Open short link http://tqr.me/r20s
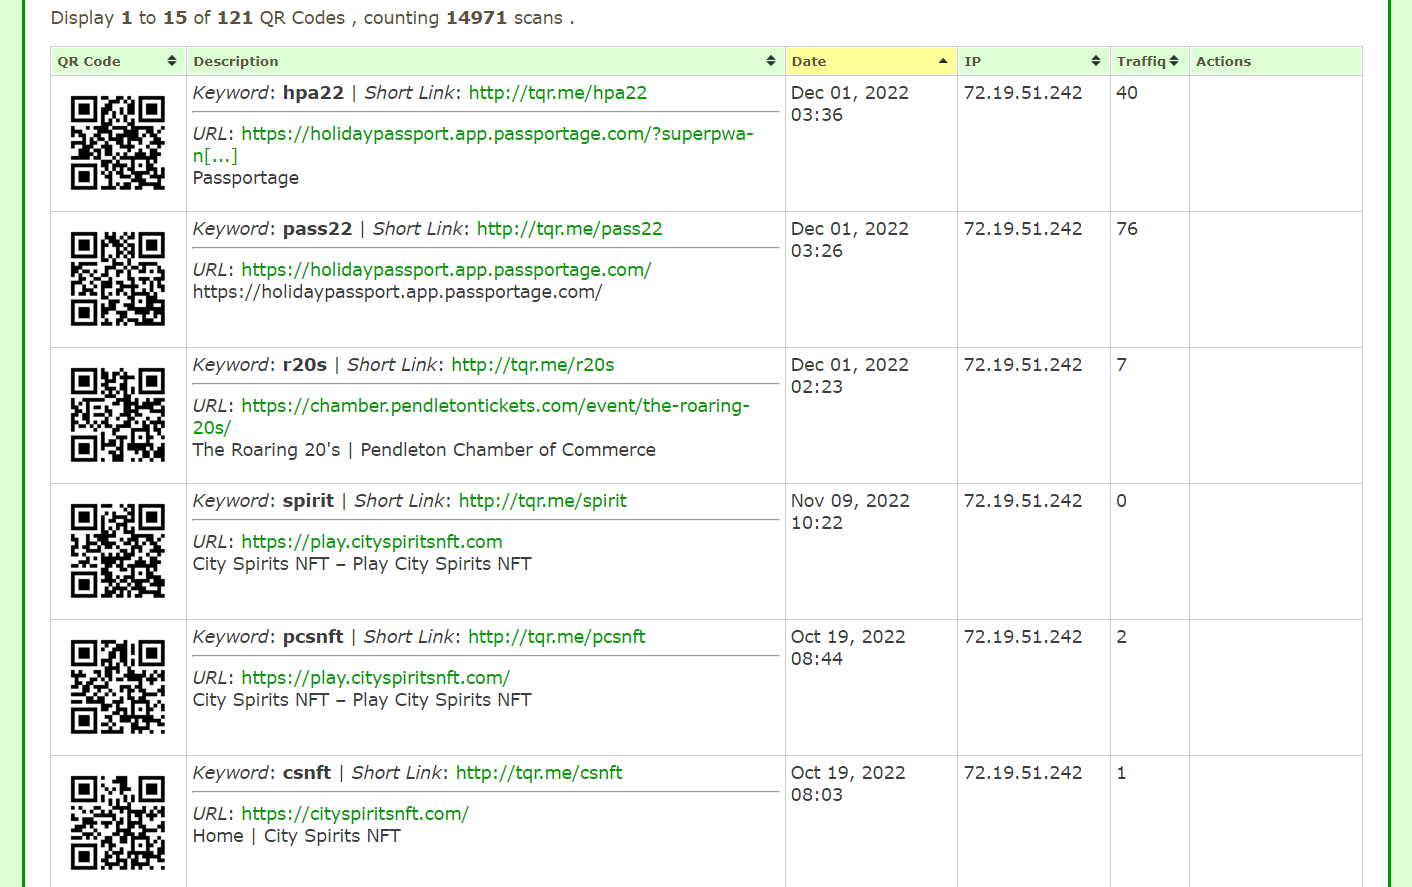The image size is (1412, 887). [533, 365]
